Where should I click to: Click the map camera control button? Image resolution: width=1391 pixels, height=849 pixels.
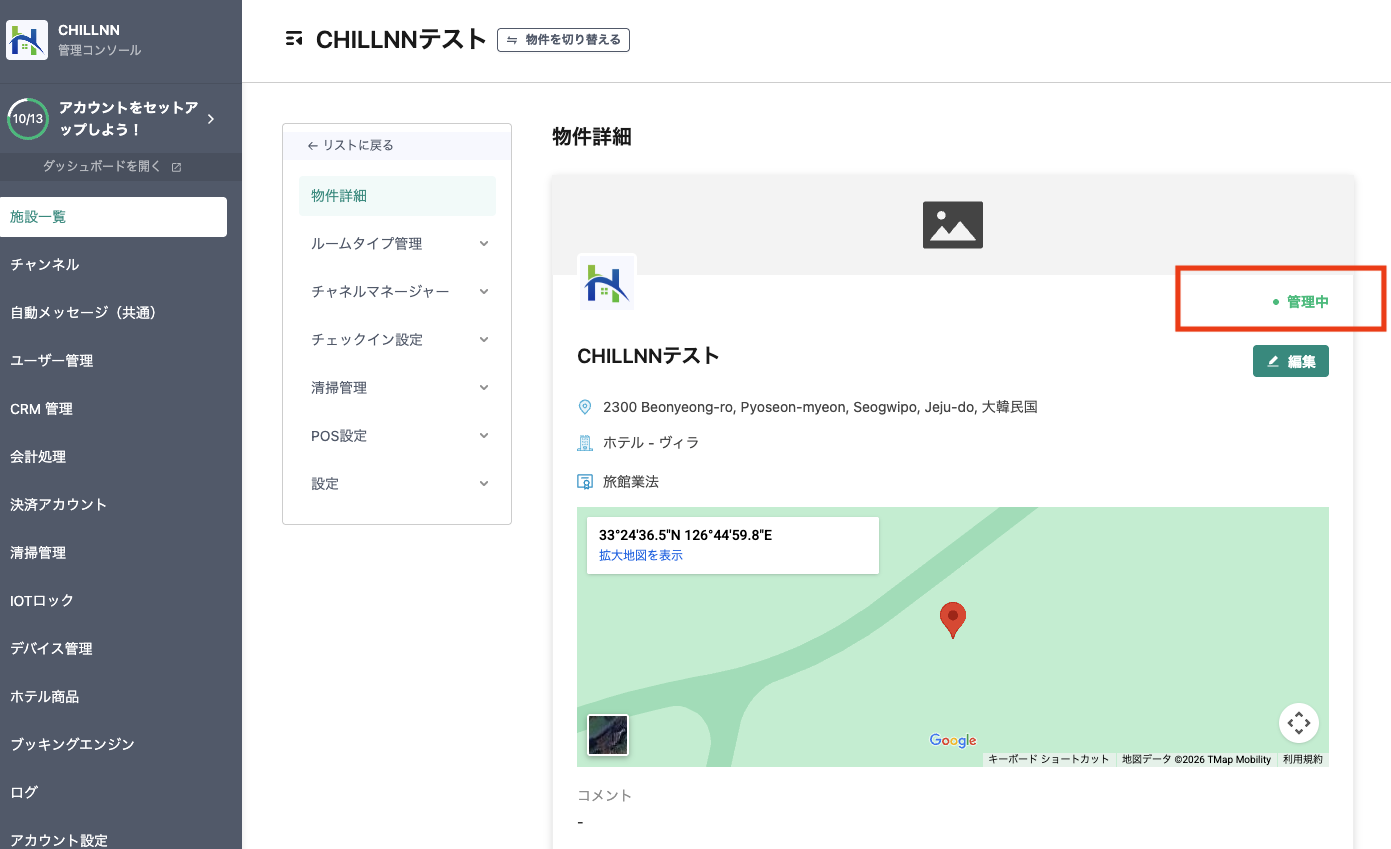[1299, 723]
